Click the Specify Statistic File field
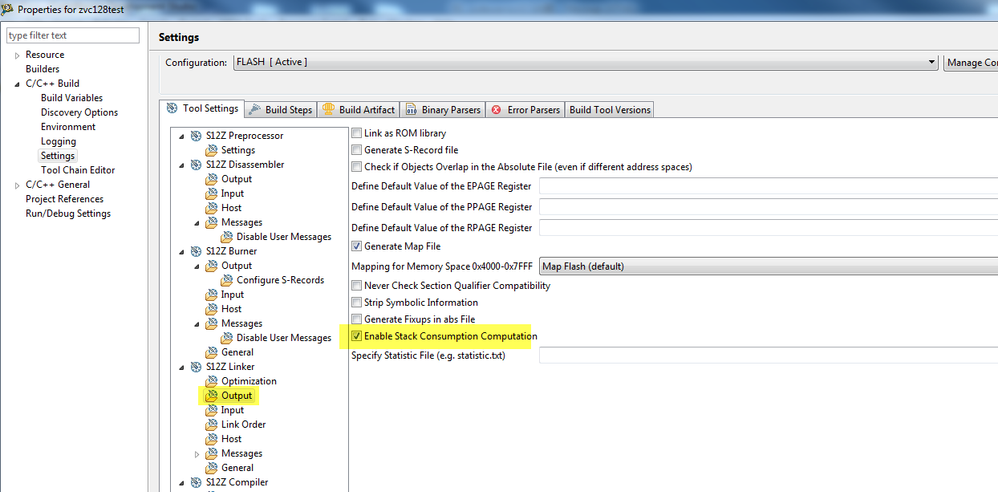 pyautogui.click(x=768, y=356)
